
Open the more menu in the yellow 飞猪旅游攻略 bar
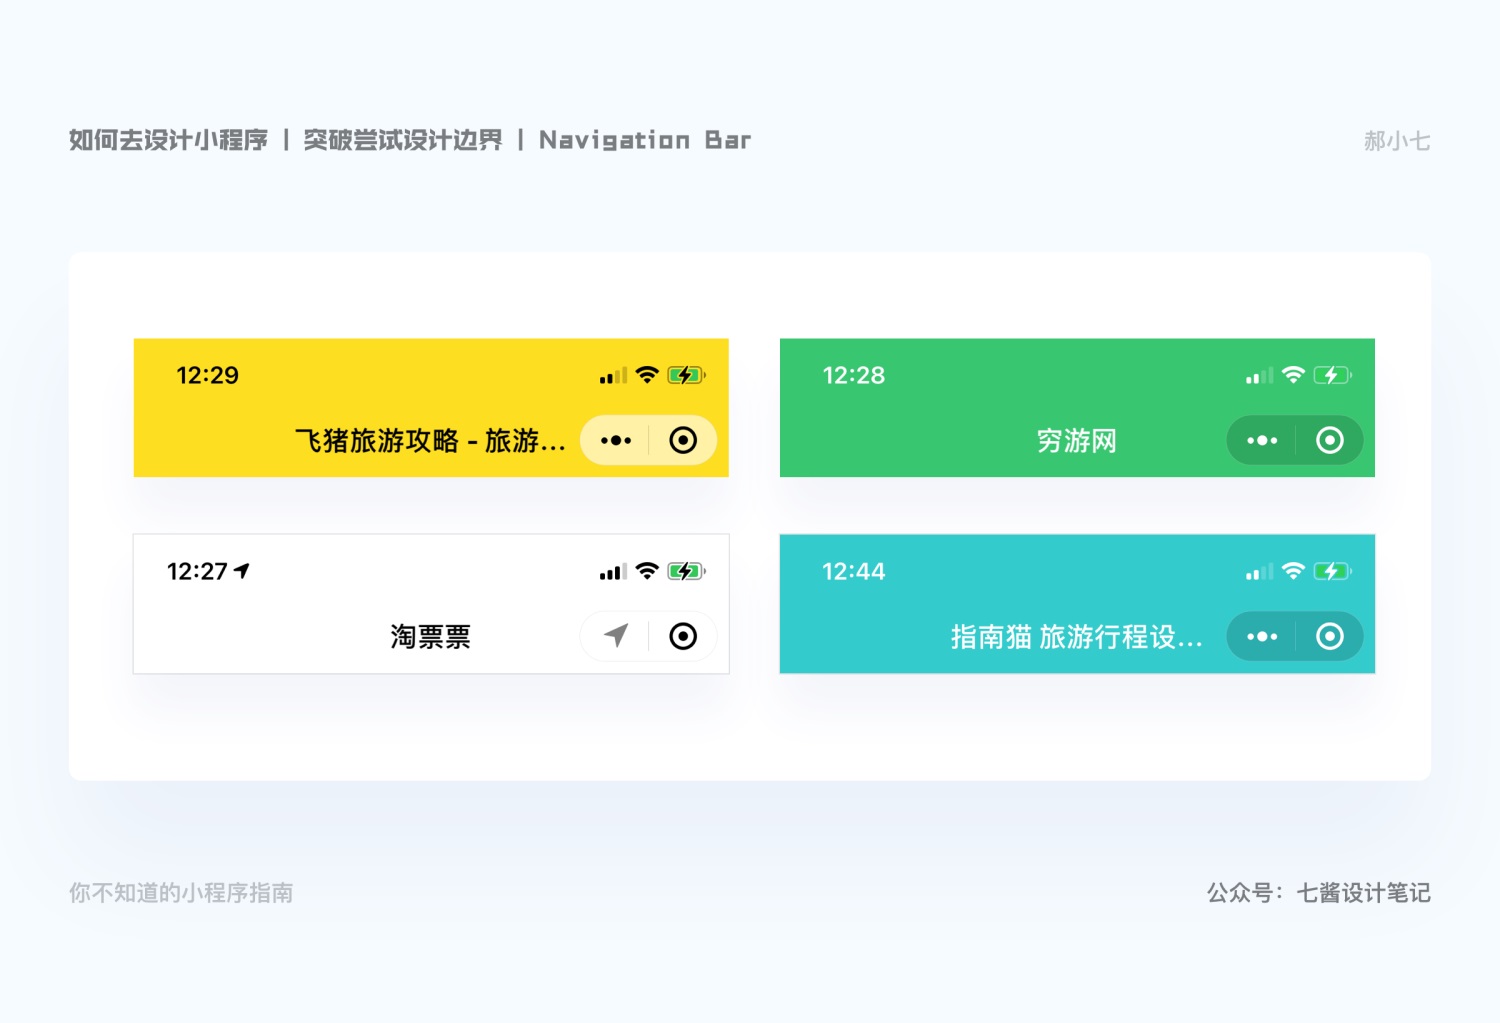pos(616,440)
